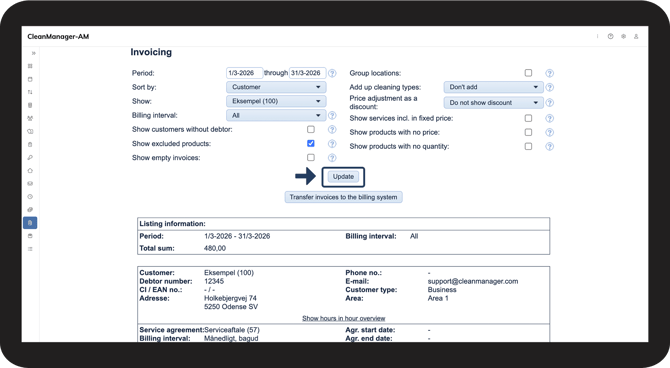Open the calendar icon in the sidebar

coord(30,79)
